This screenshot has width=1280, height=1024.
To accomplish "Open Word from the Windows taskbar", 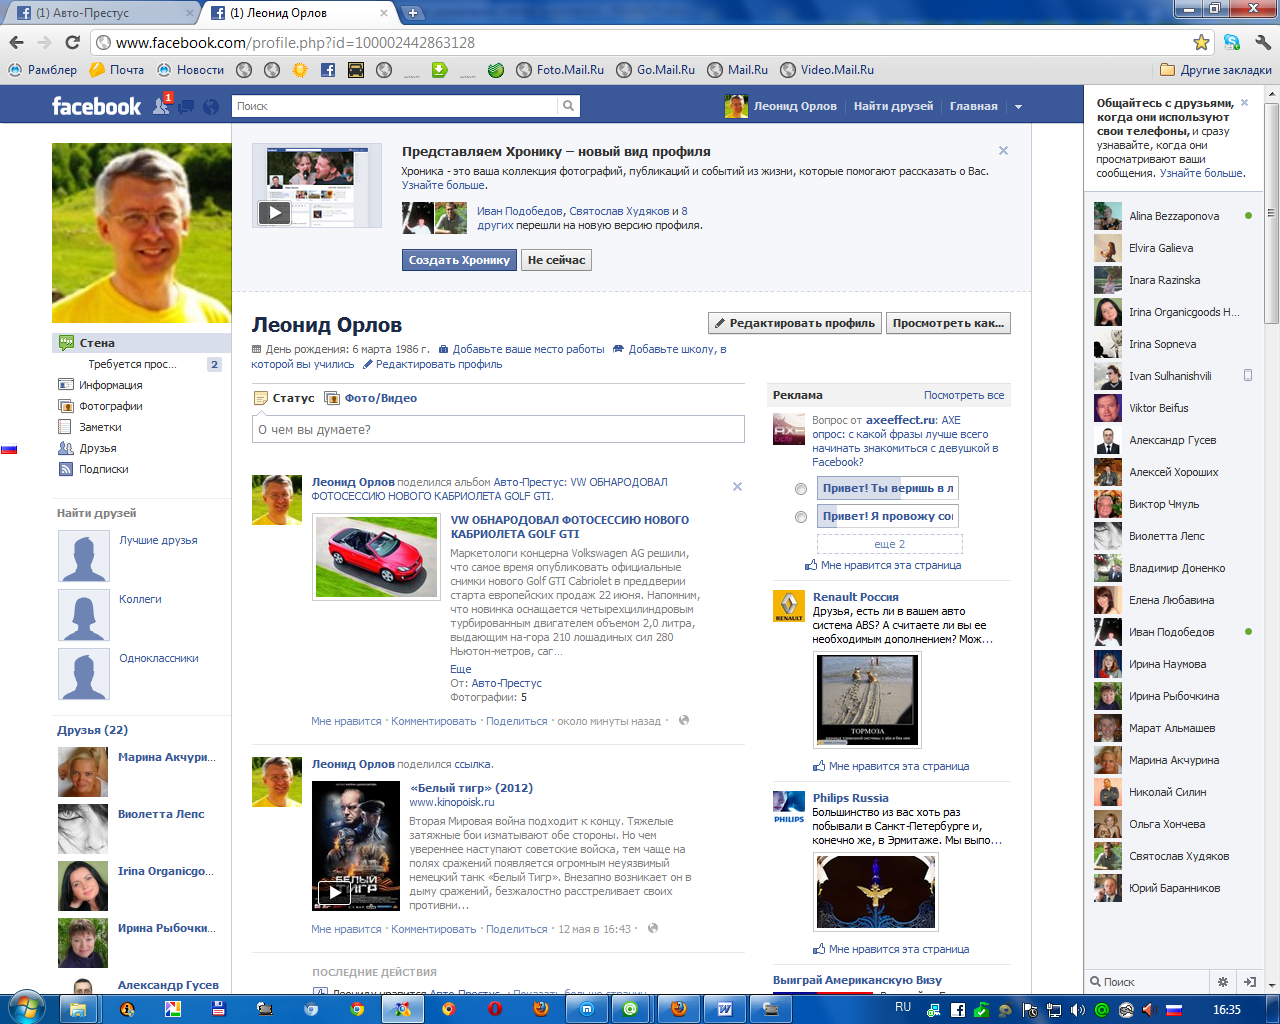I will pyautogui.click(x=725, y=1009).
